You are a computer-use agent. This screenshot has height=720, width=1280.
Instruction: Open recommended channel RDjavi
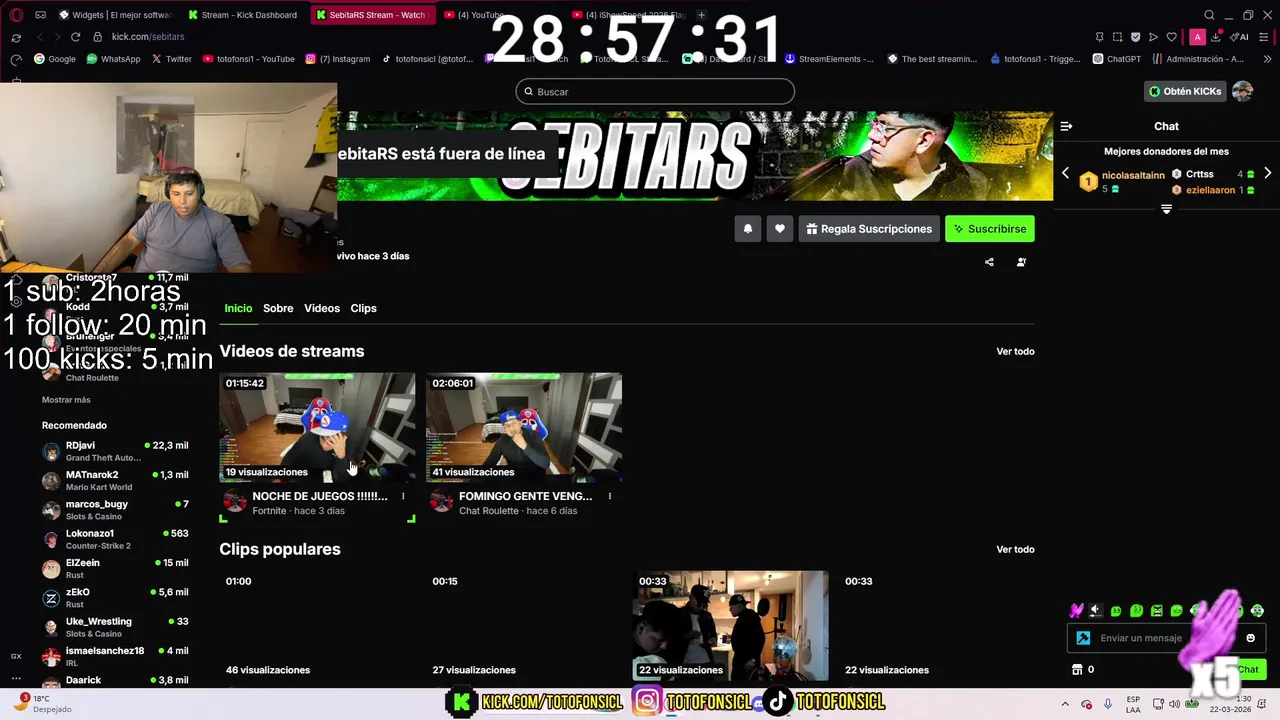[x=115, y=451]
